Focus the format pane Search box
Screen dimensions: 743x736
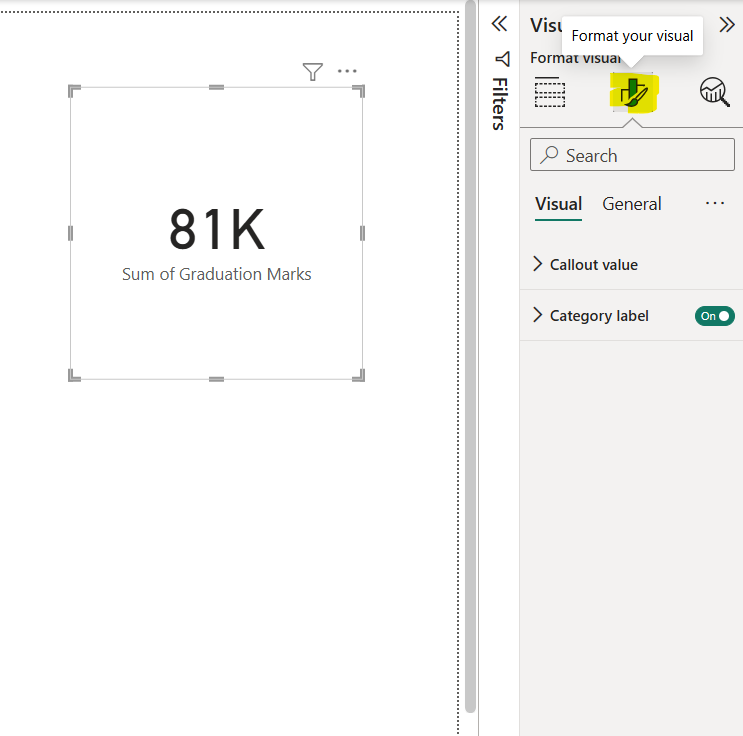point(632,155)
